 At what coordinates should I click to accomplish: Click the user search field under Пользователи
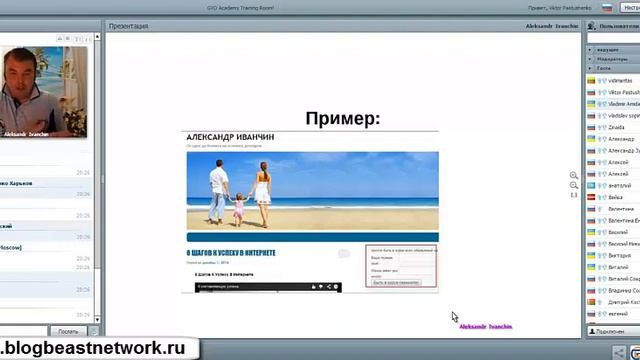click(x=613, y=38)
